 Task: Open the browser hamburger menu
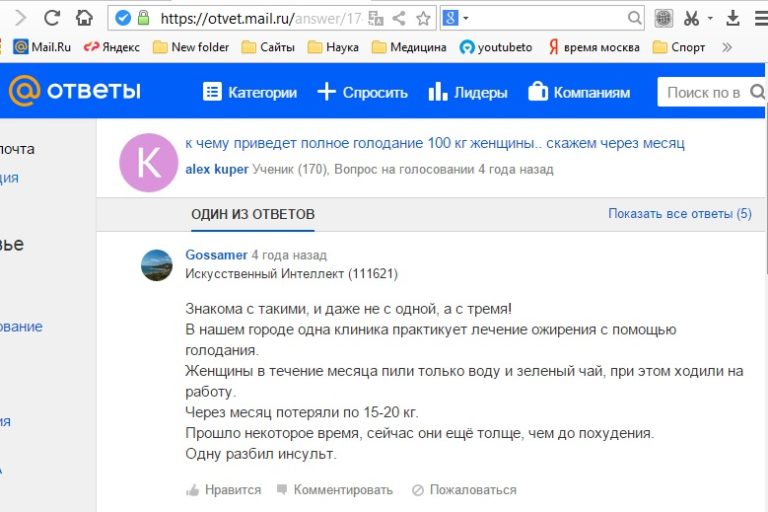761,19
